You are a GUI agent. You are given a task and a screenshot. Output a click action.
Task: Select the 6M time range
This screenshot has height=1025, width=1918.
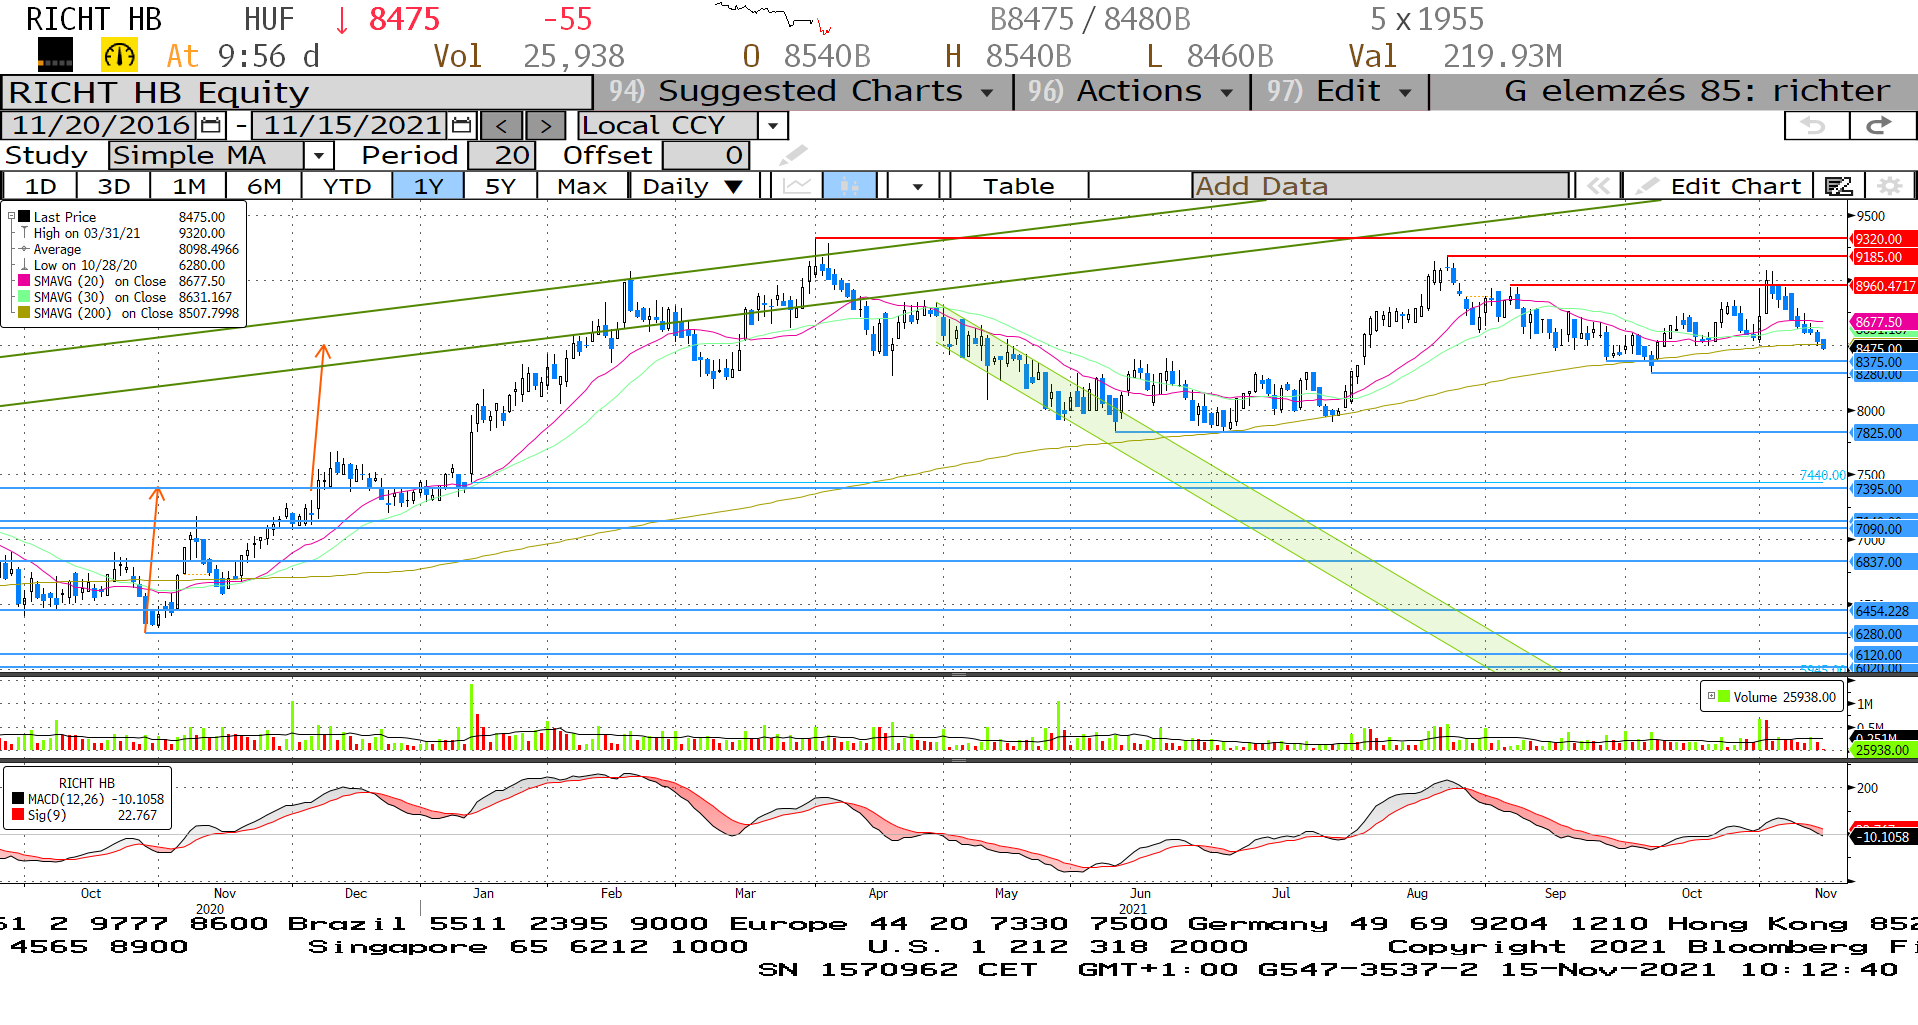coord(264,186)
